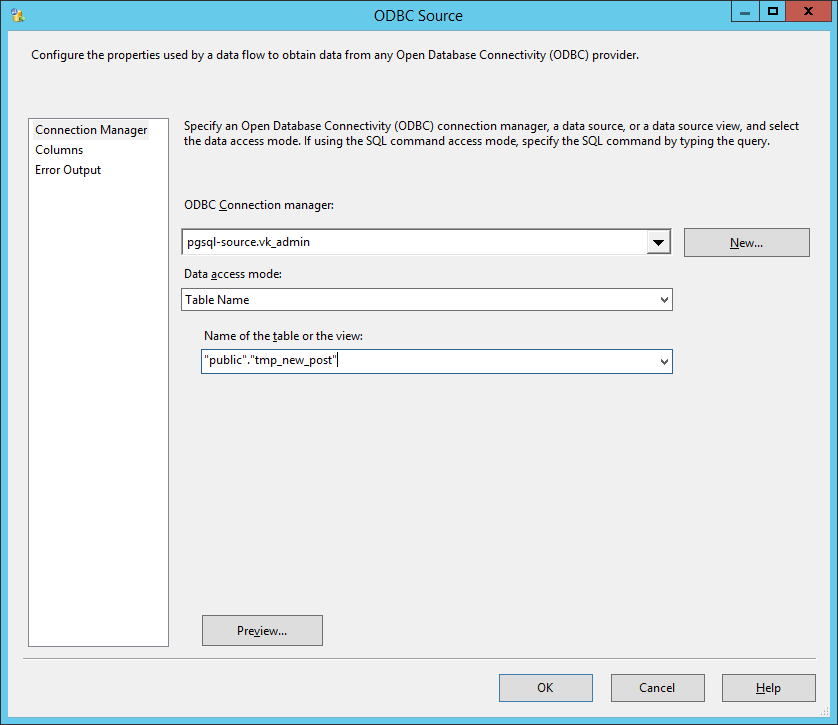Click the ODBC Source title bar text
This screenshot has width=838, height=725.
pos(418,15)
